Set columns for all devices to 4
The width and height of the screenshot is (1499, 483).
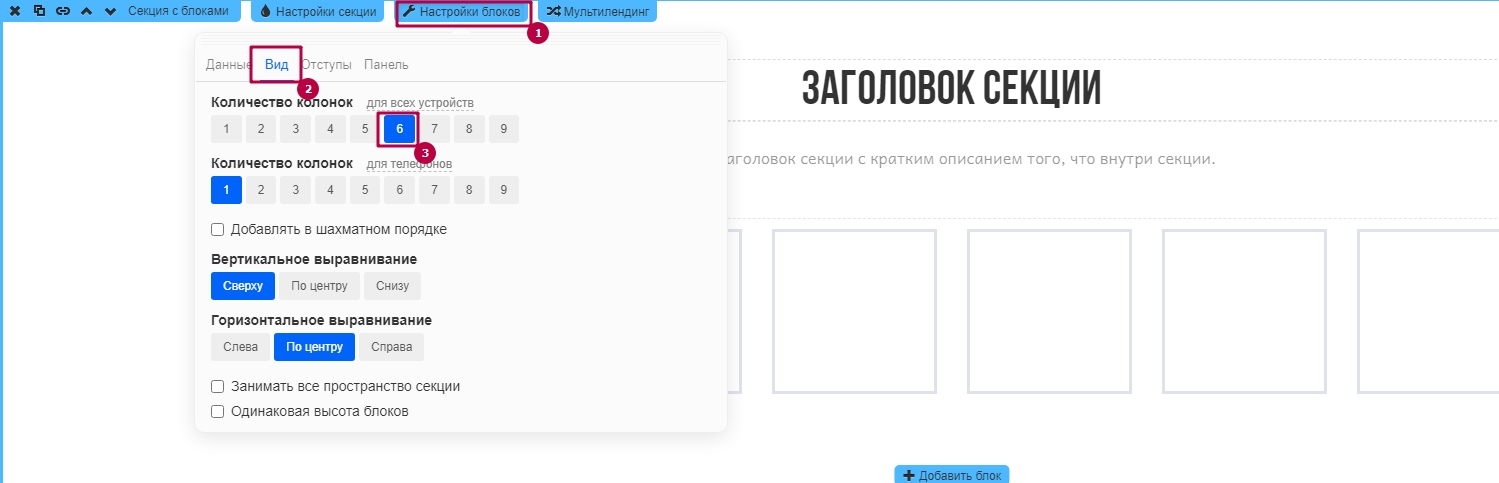click(330, 129)
